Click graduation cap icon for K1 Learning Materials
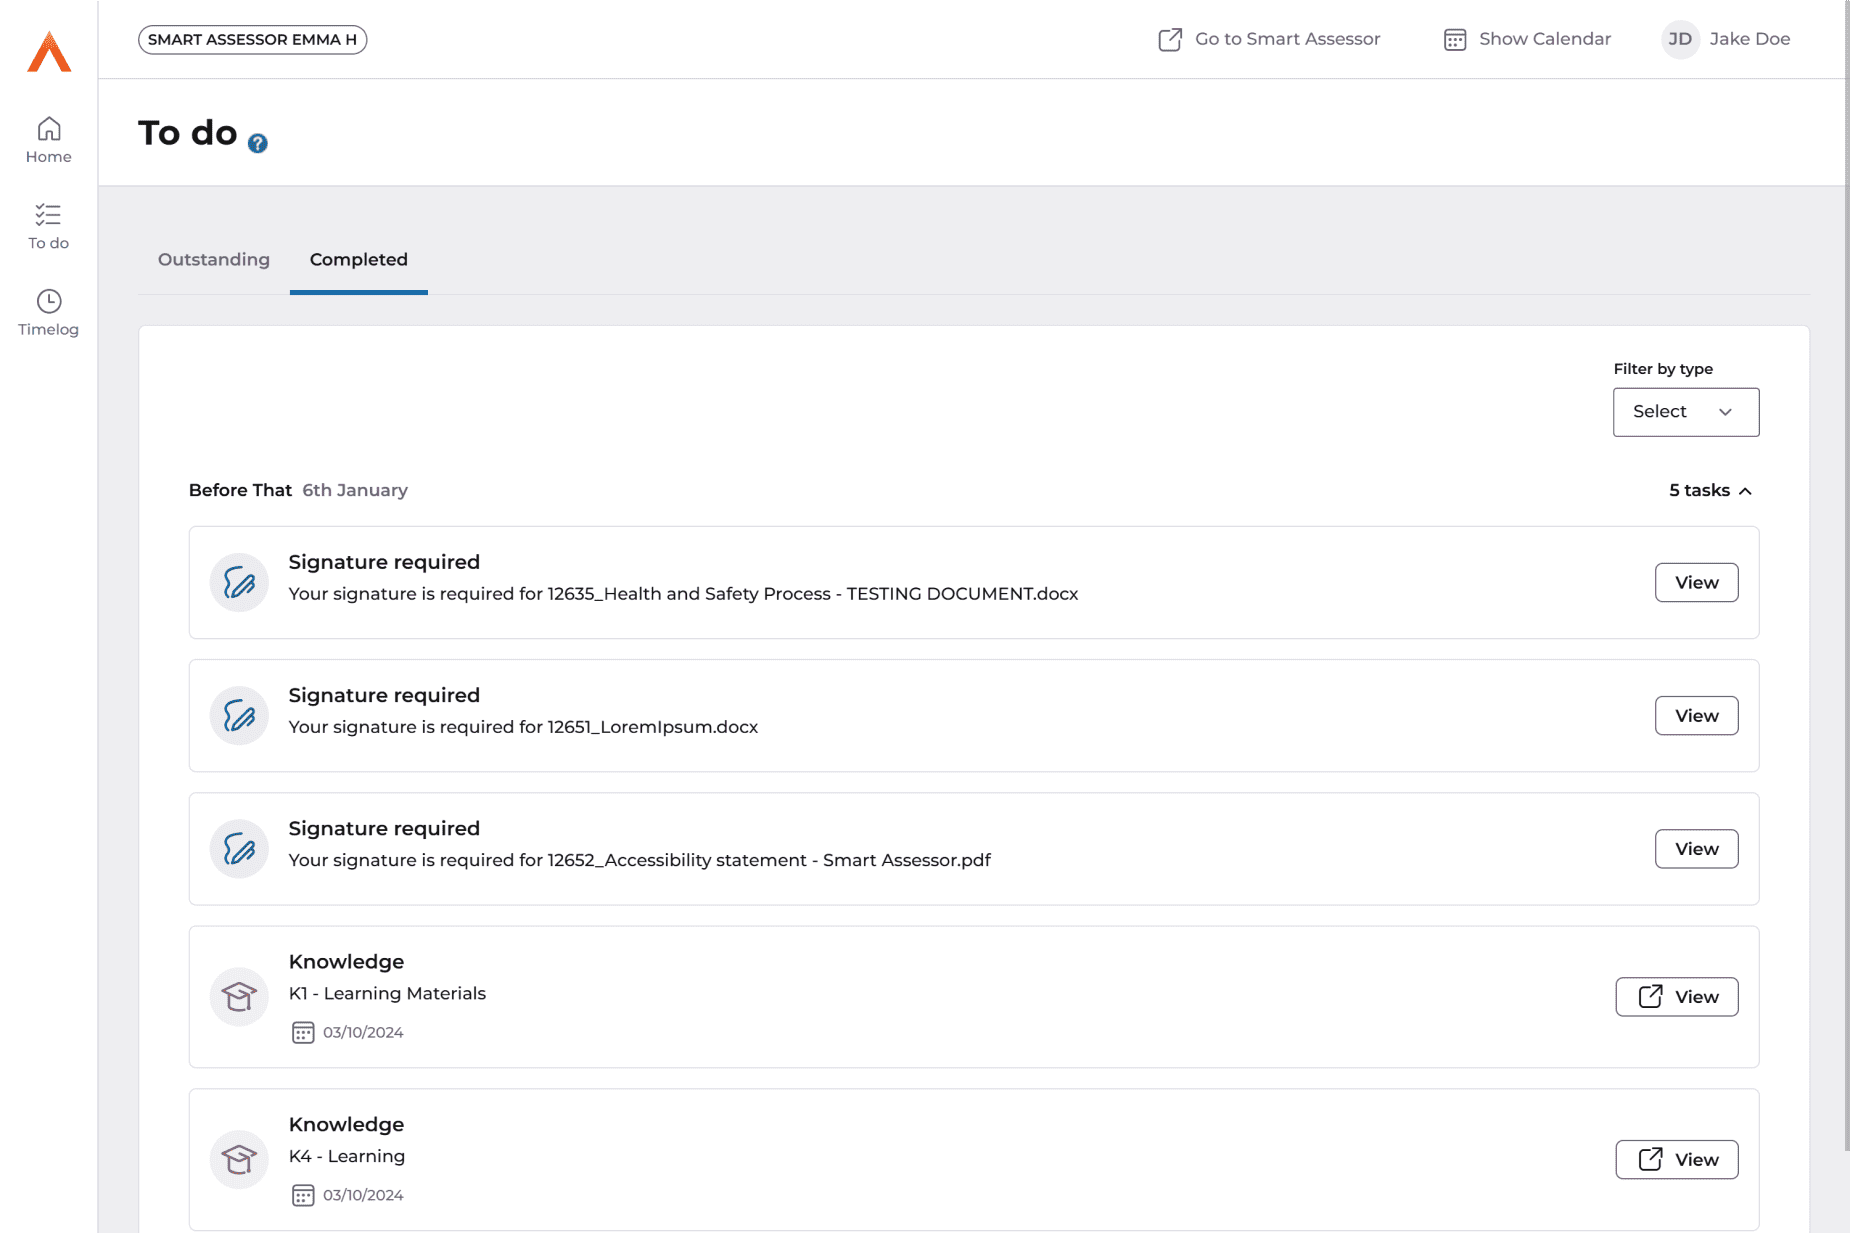Viewport: 1850px width, 1234px height. click(239, 996)
